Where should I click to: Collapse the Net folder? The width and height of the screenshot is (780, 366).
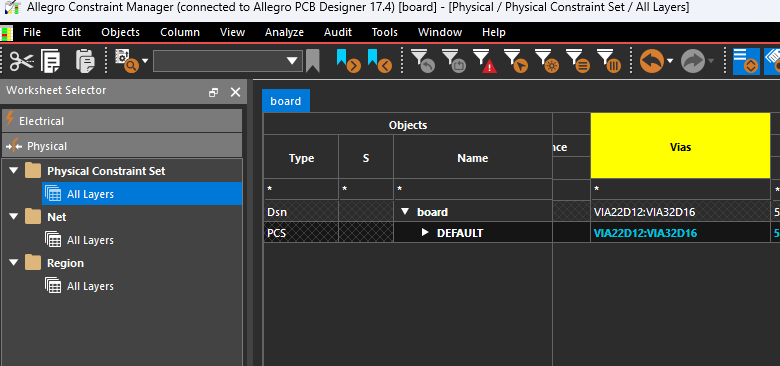pyautogui.click(x=13, y=217)
